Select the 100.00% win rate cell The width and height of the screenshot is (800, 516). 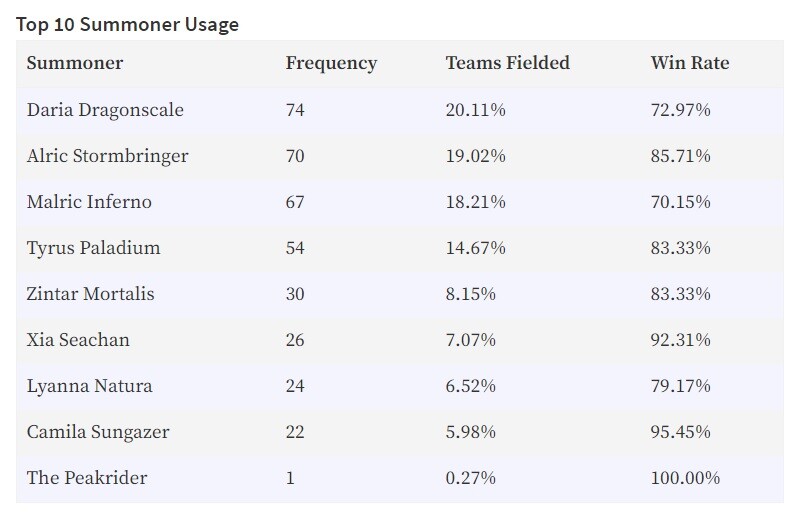click(685, 478)
